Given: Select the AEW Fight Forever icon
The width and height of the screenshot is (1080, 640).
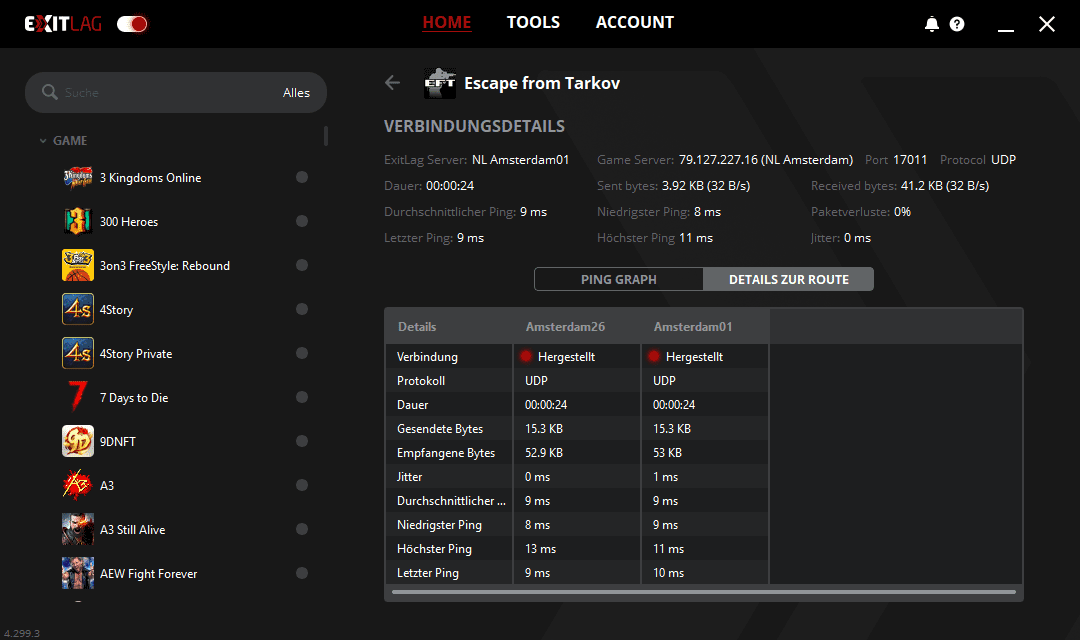Looking at the screenshot, I should [x=78, y=573].
